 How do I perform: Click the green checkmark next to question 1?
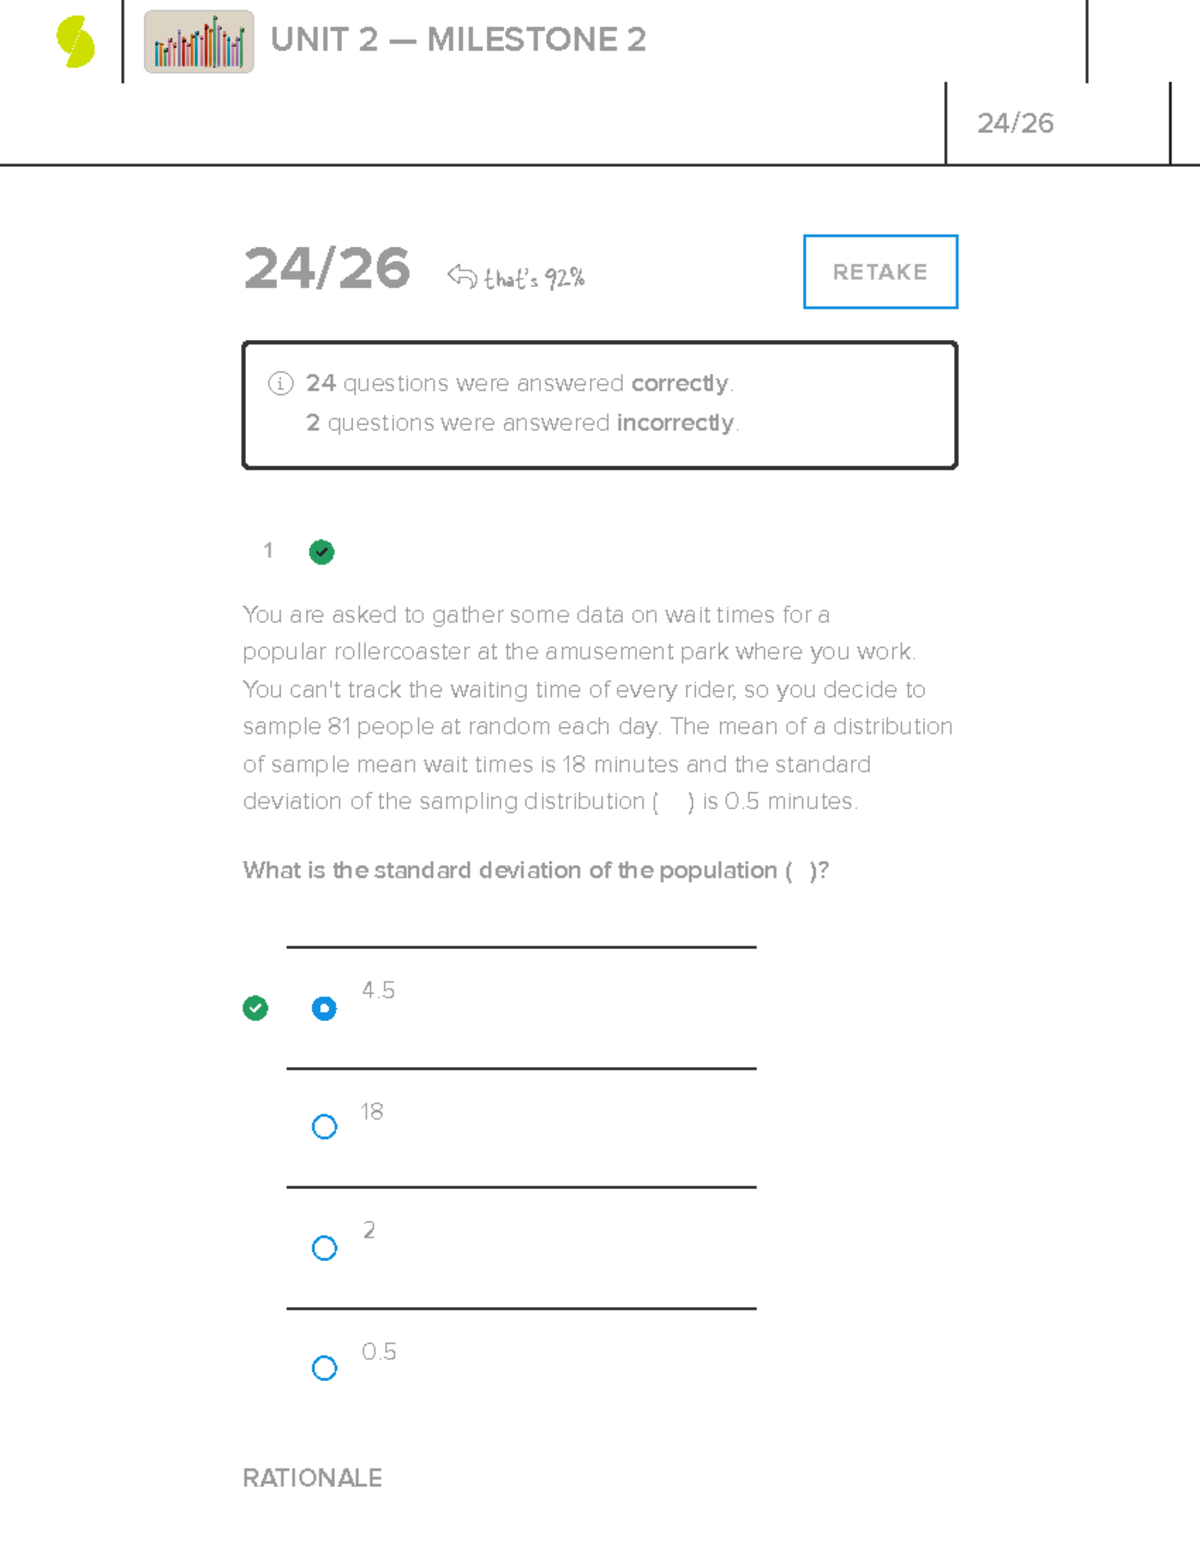click(321, 552)
